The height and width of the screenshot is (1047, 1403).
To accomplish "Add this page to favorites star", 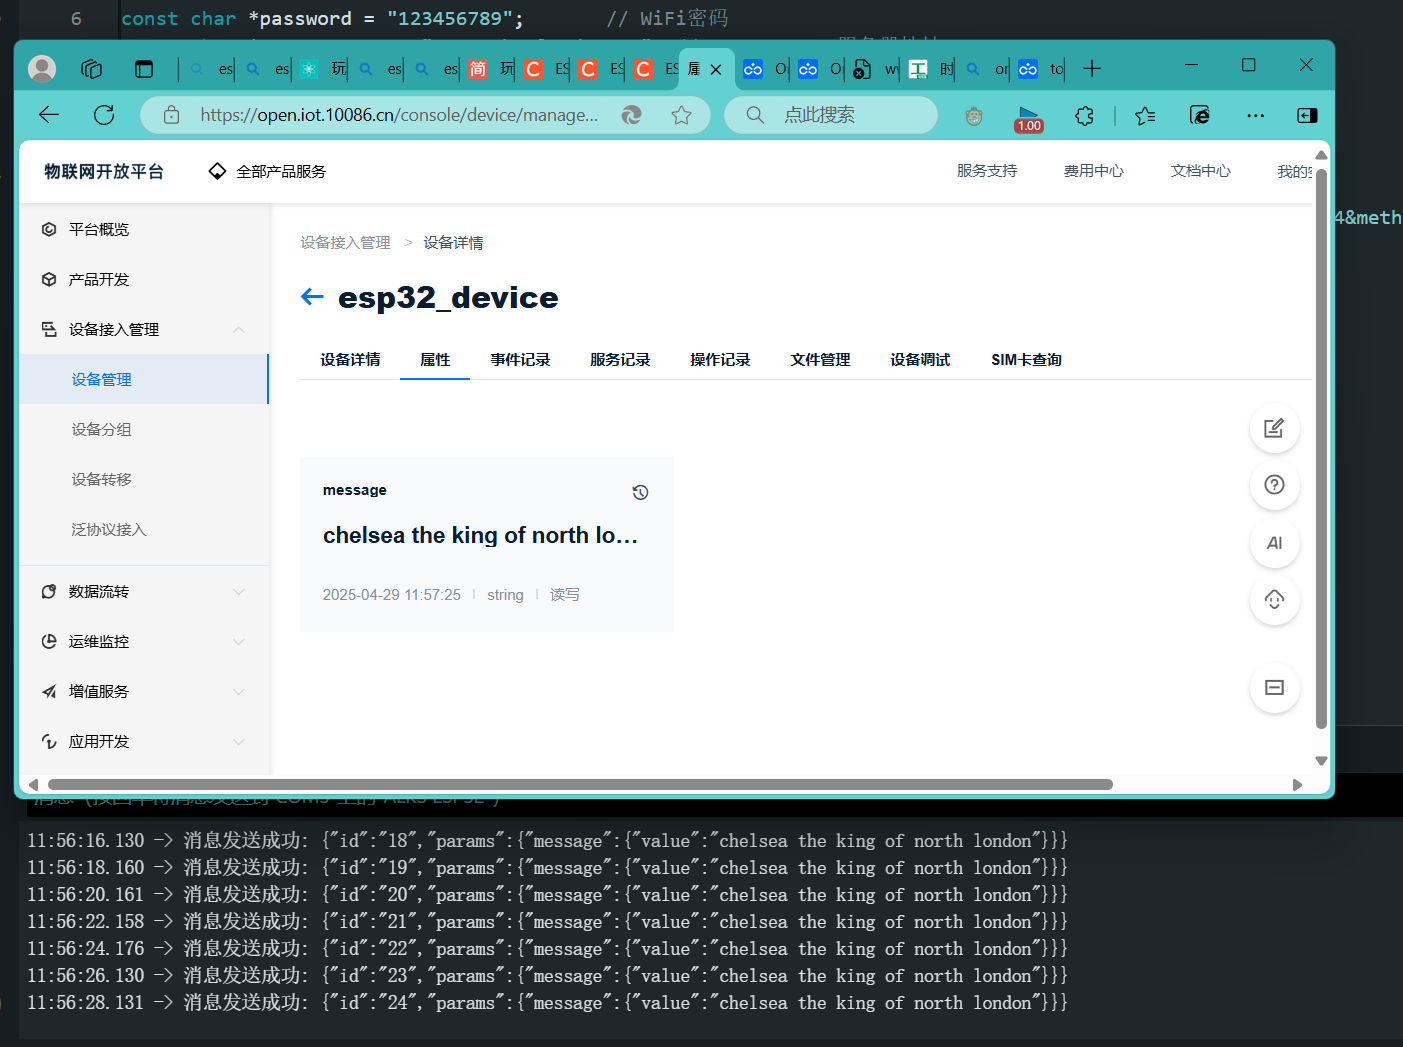I will pos(682,115).
